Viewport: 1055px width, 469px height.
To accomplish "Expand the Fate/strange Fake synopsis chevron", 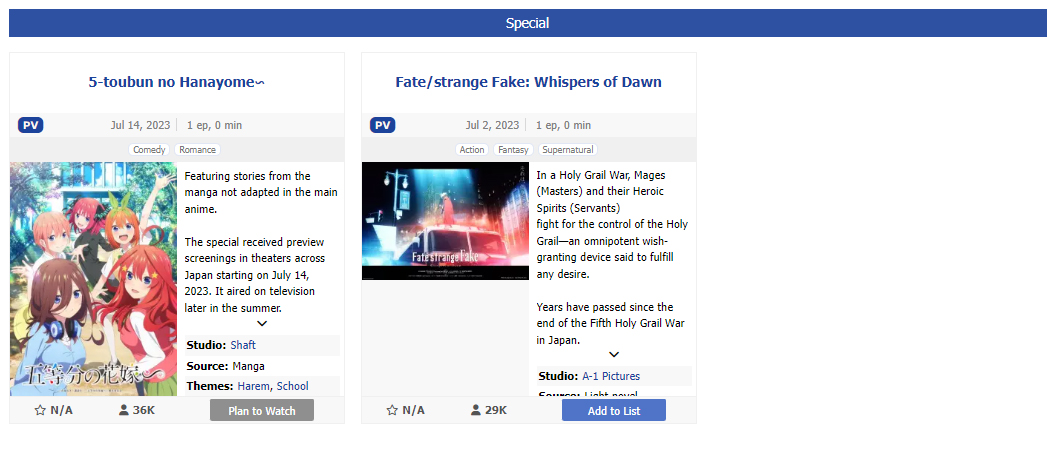I will pyautogui.click(x=614, y=355).
